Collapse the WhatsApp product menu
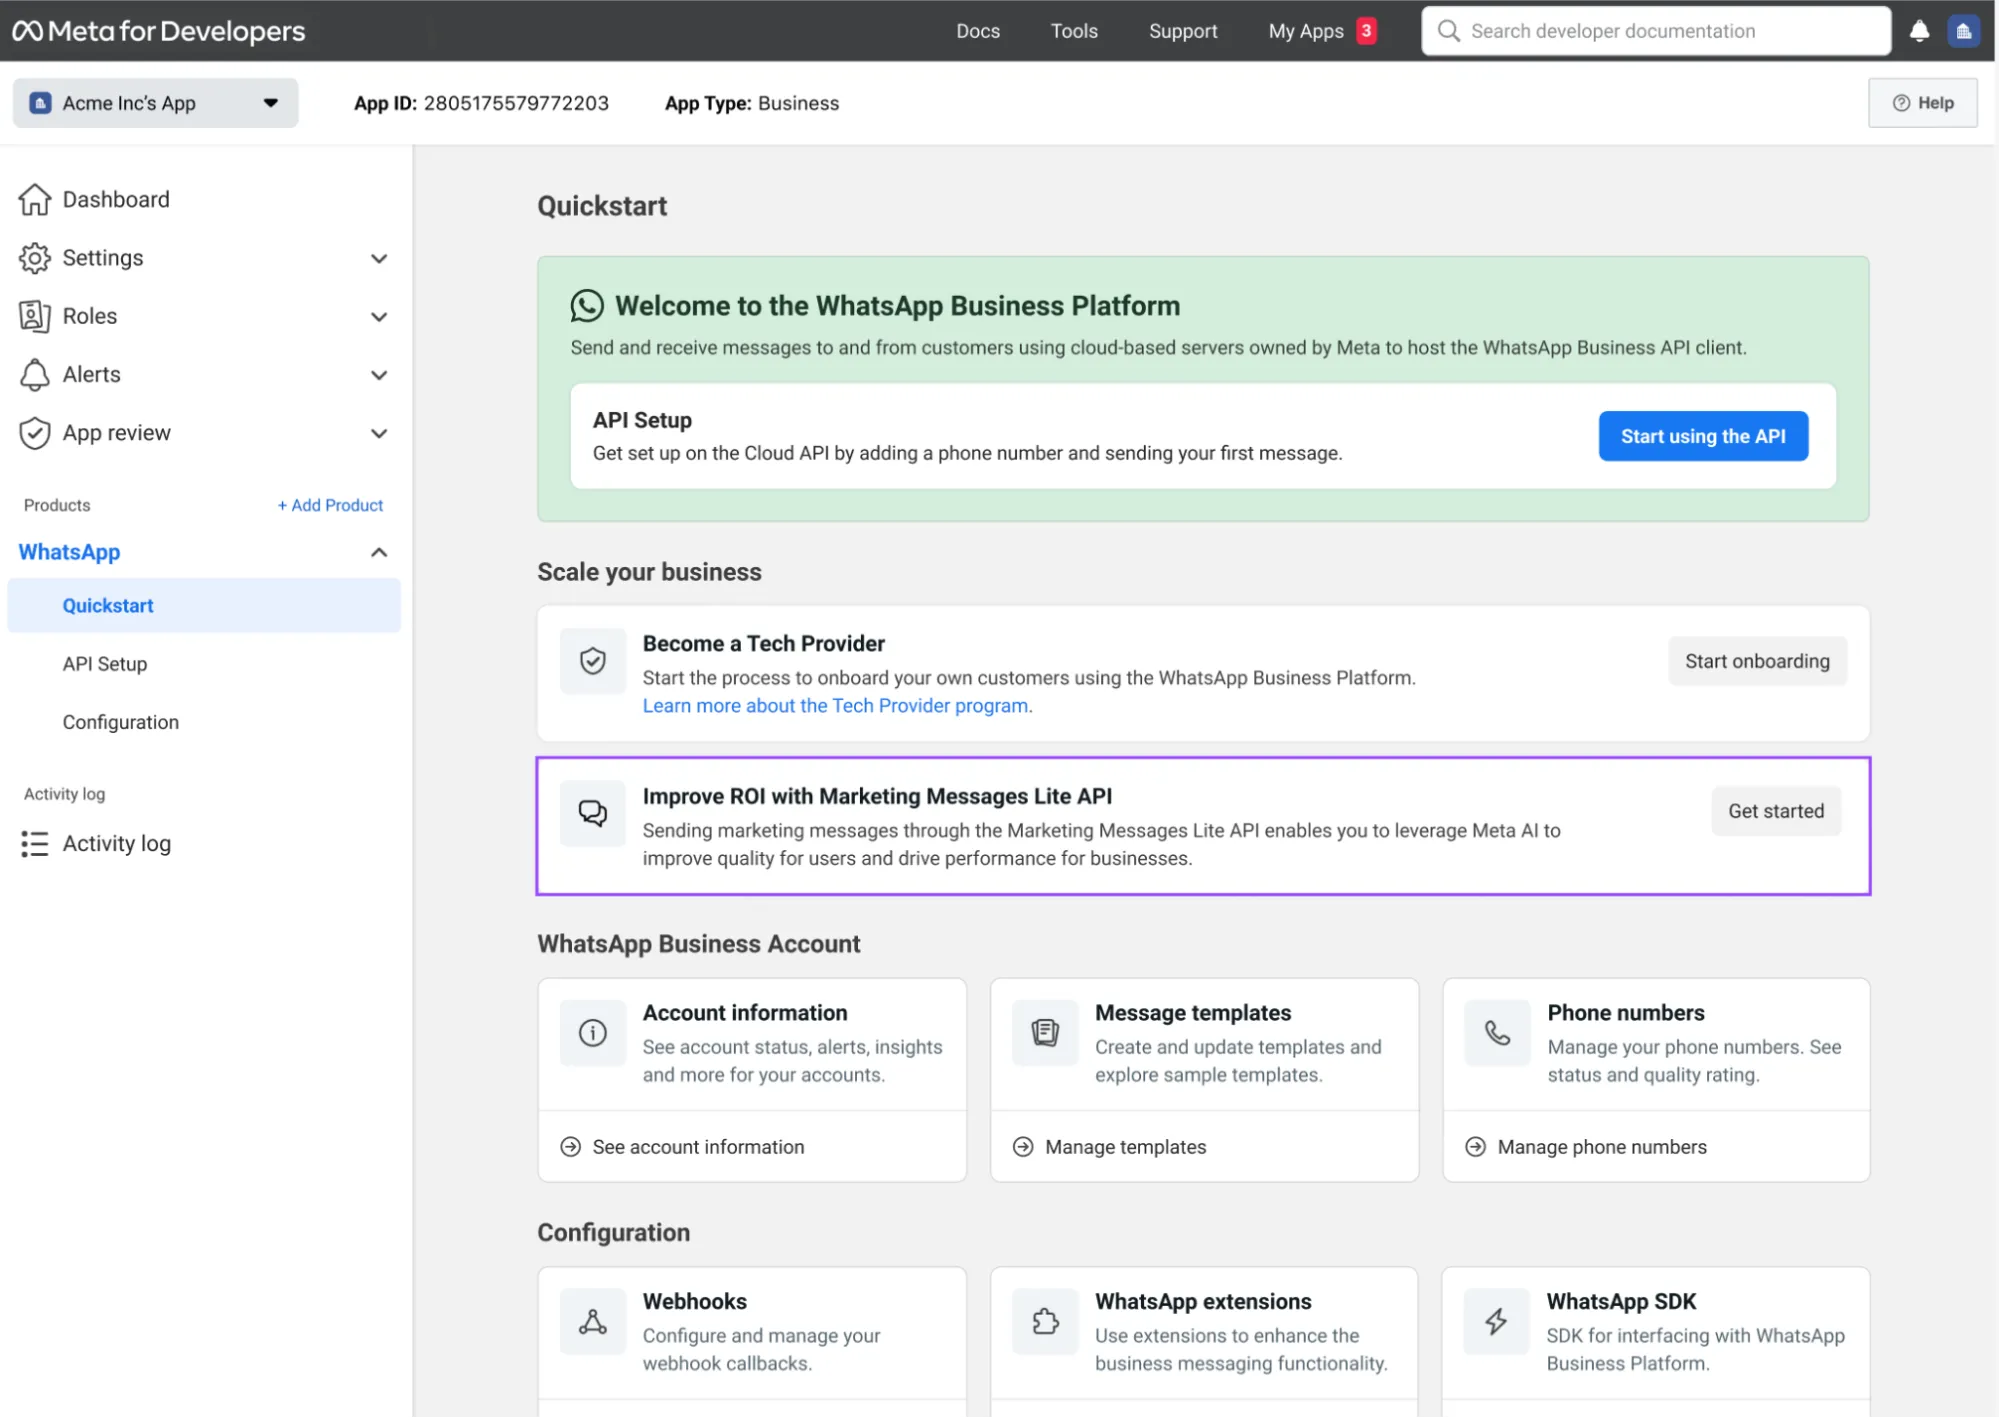Viewport: 1999px width, 1418px height. (x=379, y=552)
